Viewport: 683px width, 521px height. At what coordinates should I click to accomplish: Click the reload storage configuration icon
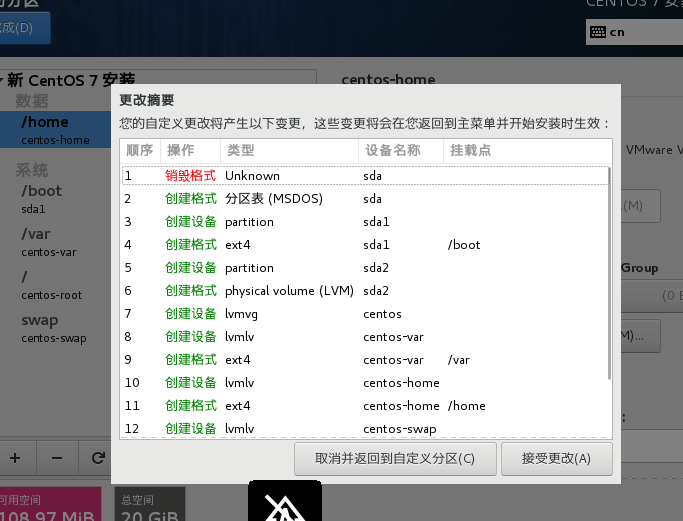point(98,458)
